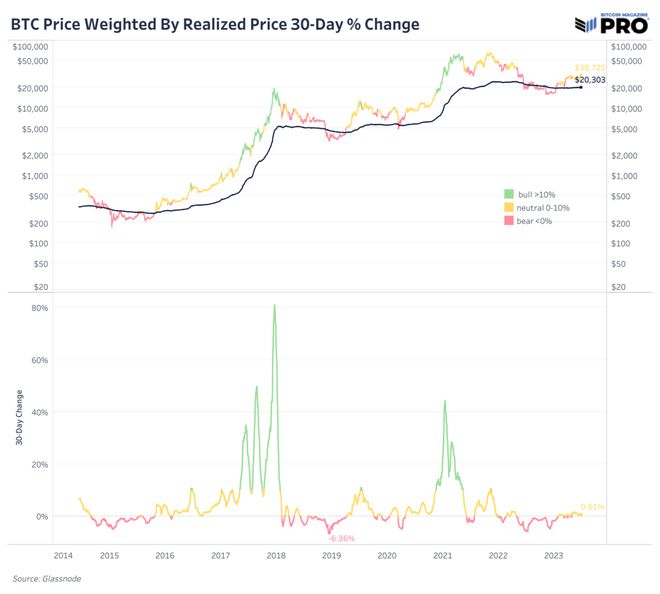
Task: Click the chart title text
Action: pos(215,22)
